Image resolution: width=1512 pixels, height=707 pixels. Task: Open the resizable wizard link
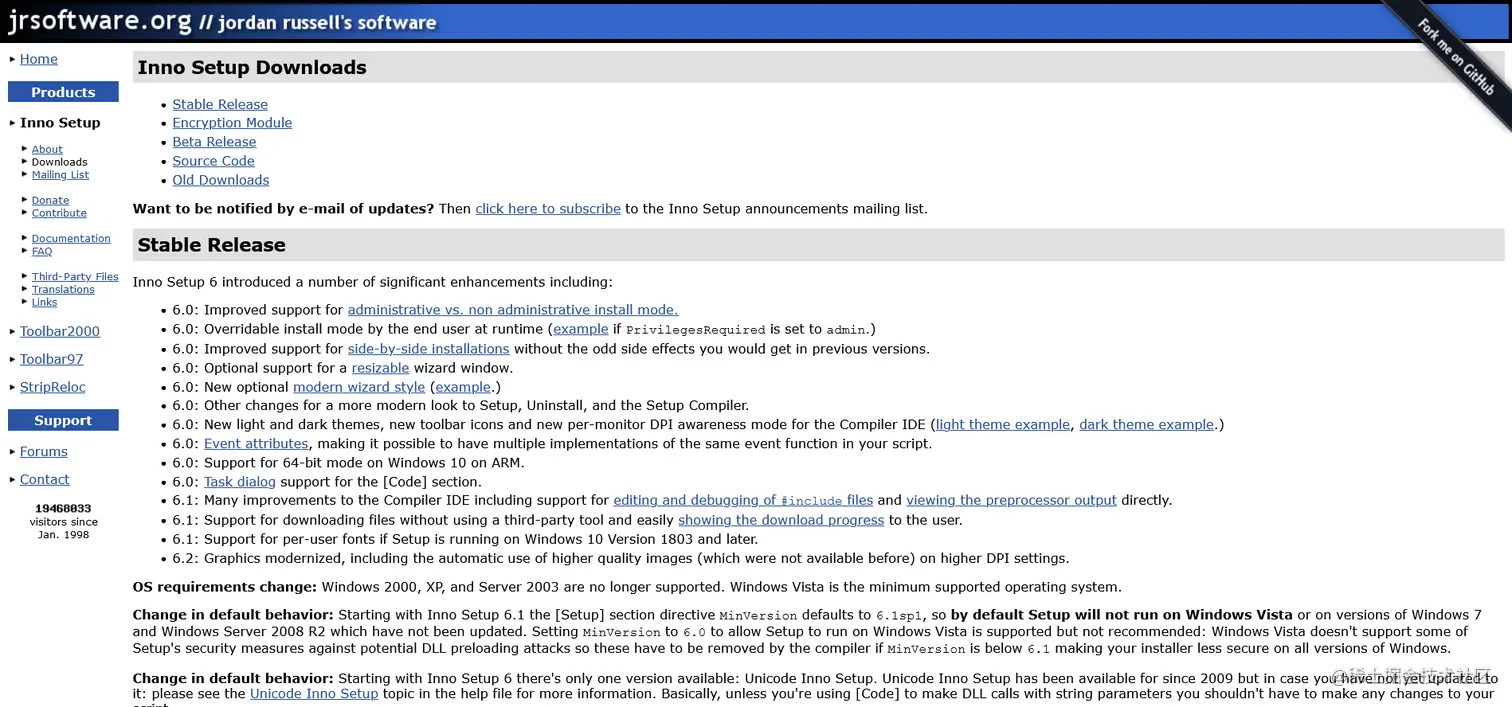pos(381,368)
